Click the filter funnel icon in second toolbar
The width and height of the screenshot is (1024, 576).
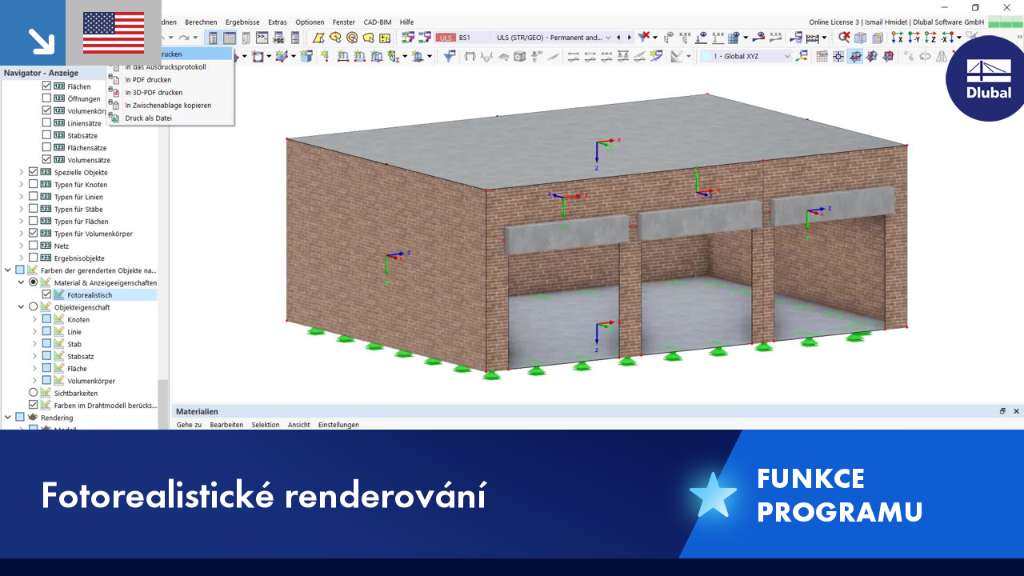(x=449, y=57)
